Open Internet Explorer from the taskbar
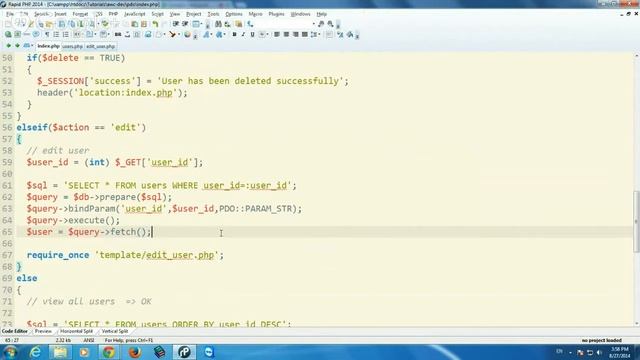This screenshot has height=360, width=640. [36, 352]
